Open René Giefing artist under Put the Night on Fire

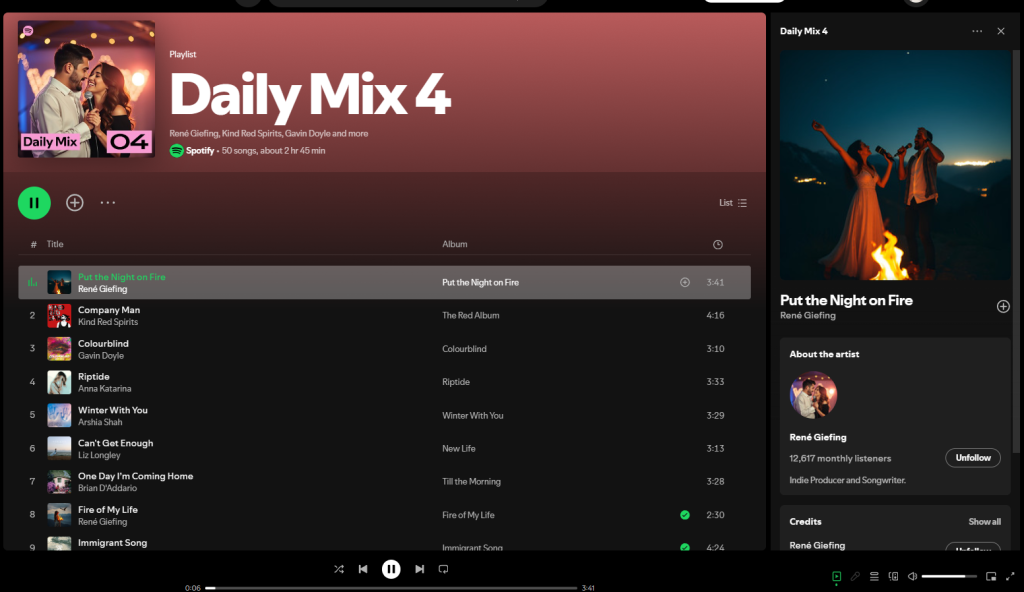[103, 289]
